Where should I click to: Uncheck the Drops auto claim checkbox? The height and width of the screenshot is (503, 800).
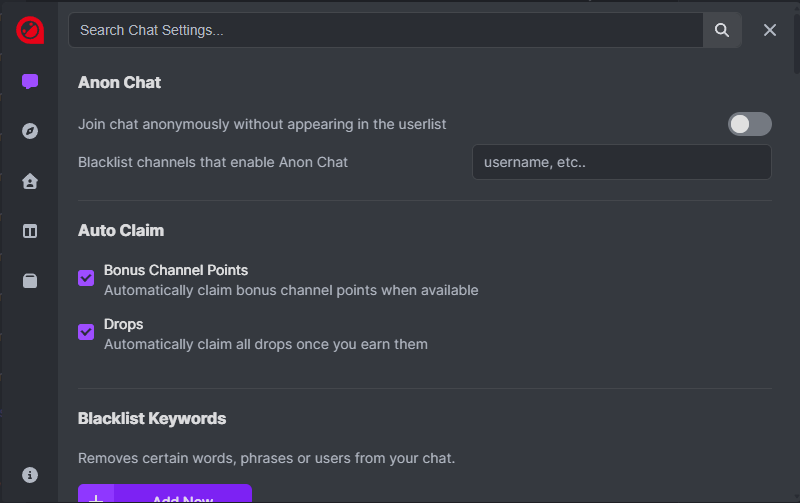pyautogui.click(x=86, y=332)
